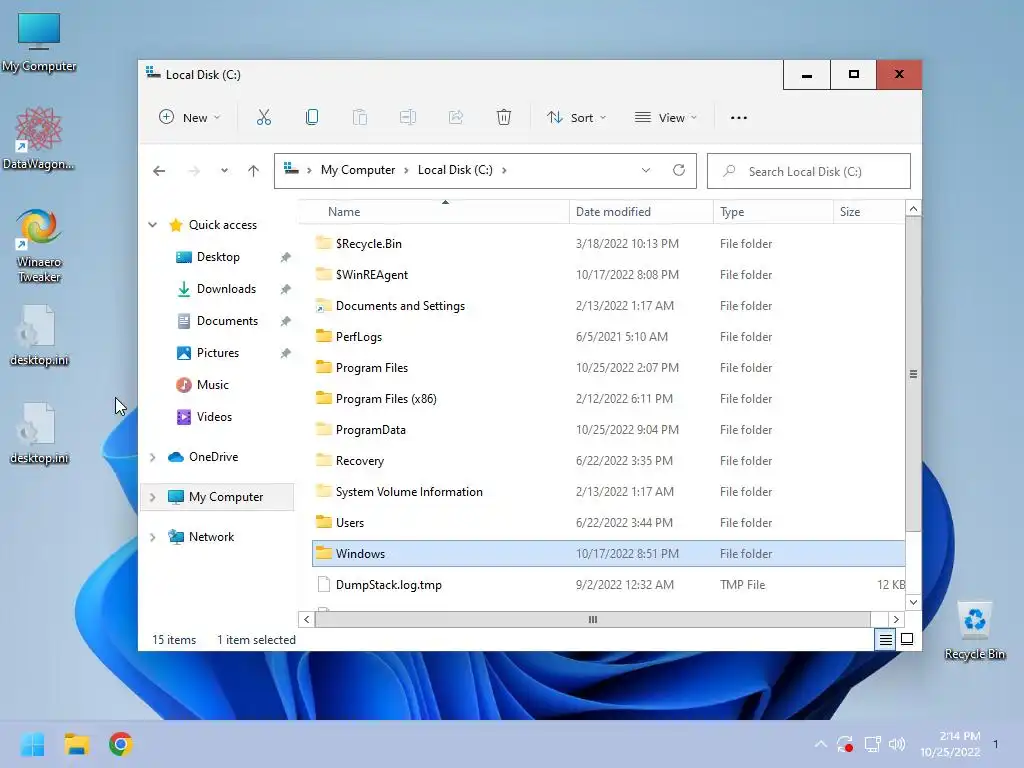
Task: Open the Windows Start button
Action: coord(32,744)
